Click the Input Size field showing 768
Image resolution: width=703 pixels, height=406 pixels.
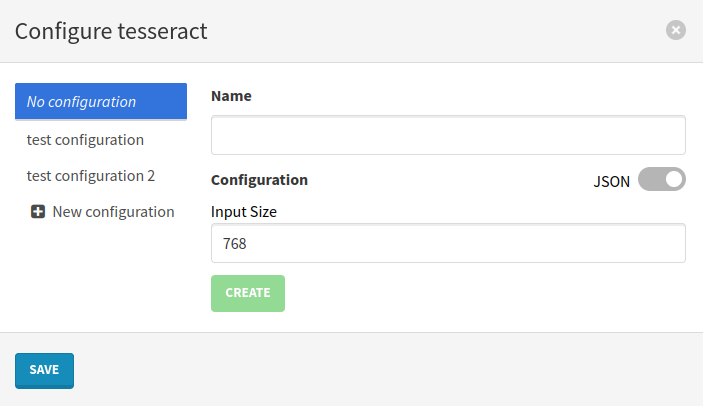pyautogui.click(x=448, y=243)
